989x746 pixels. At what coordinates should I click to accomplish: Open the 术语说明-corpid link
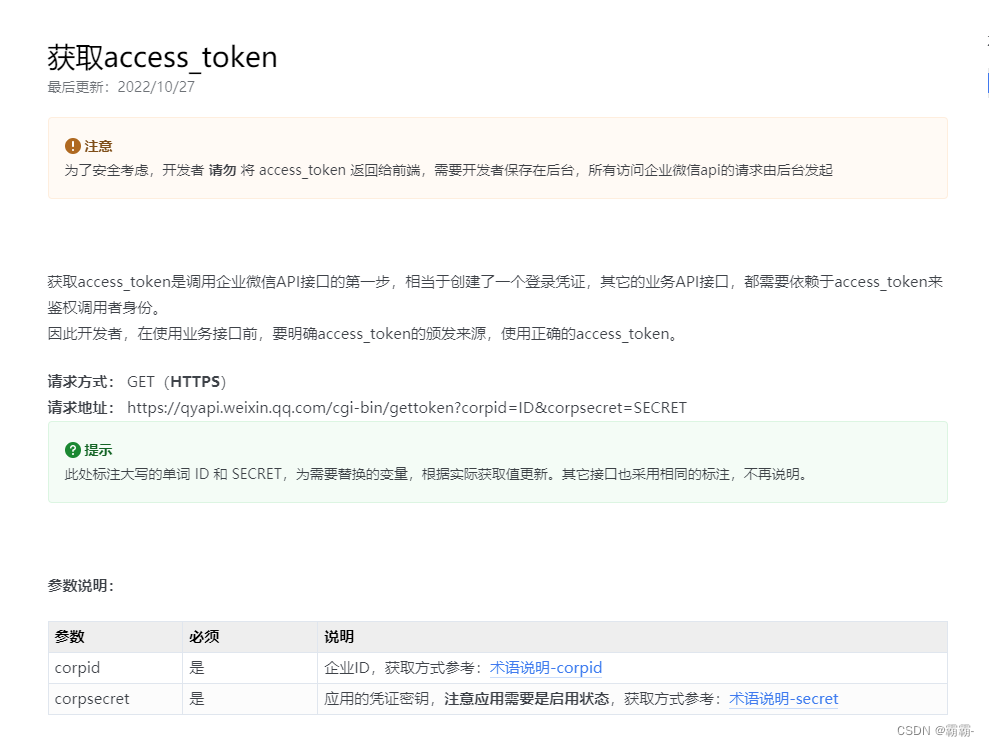pyautogui.click(x=546, y=668)
